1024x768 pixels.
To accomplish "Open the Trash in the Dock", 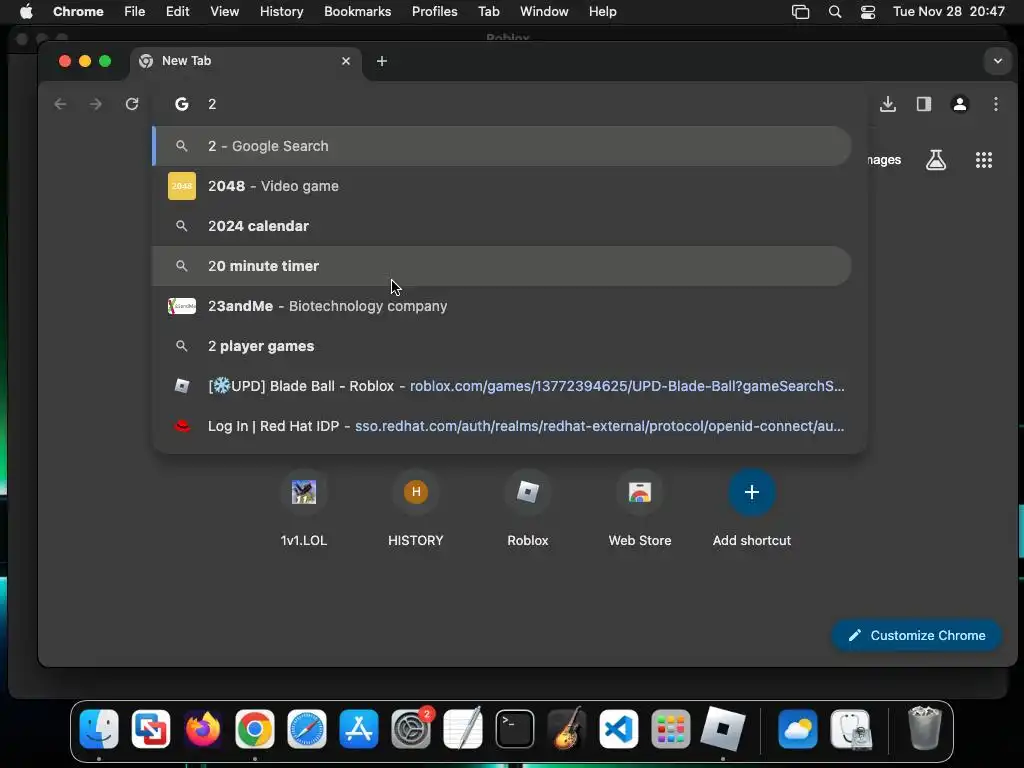I will click(x=925, y=728).
